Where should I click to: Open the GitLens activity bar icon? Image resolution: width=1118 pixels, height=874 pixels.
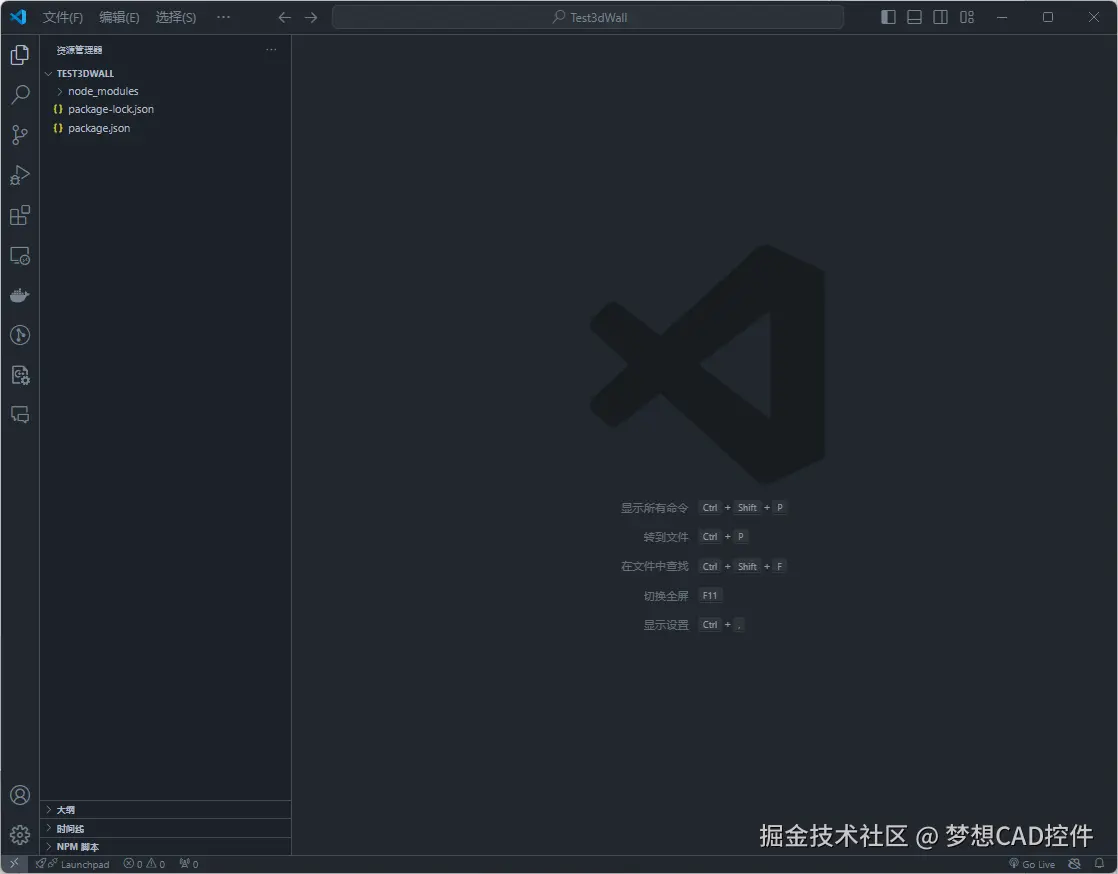point(20,335)
